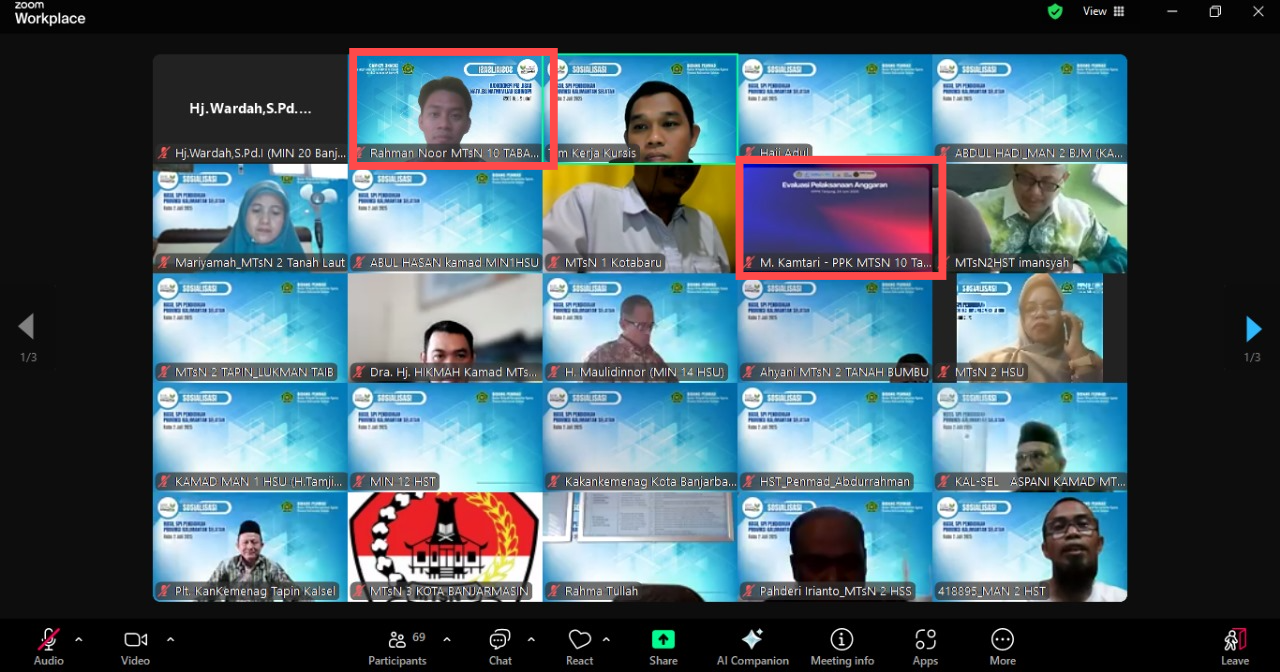Click the green encryption shield icon

(1055, 11)
